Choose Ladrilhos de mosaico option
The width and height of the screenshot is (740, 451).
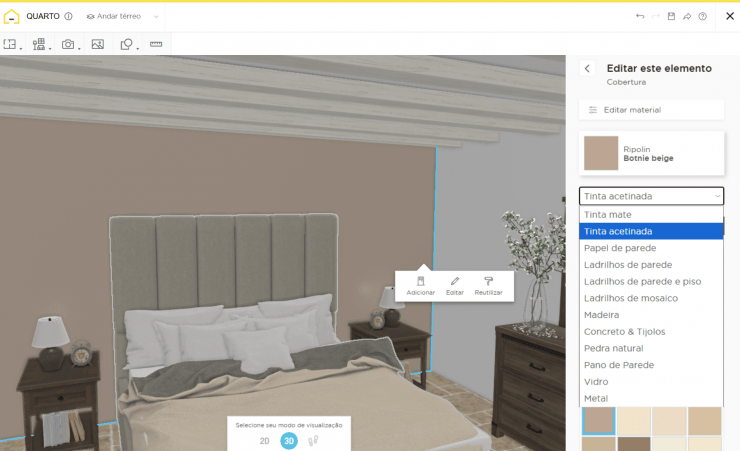tap(651, 298)
